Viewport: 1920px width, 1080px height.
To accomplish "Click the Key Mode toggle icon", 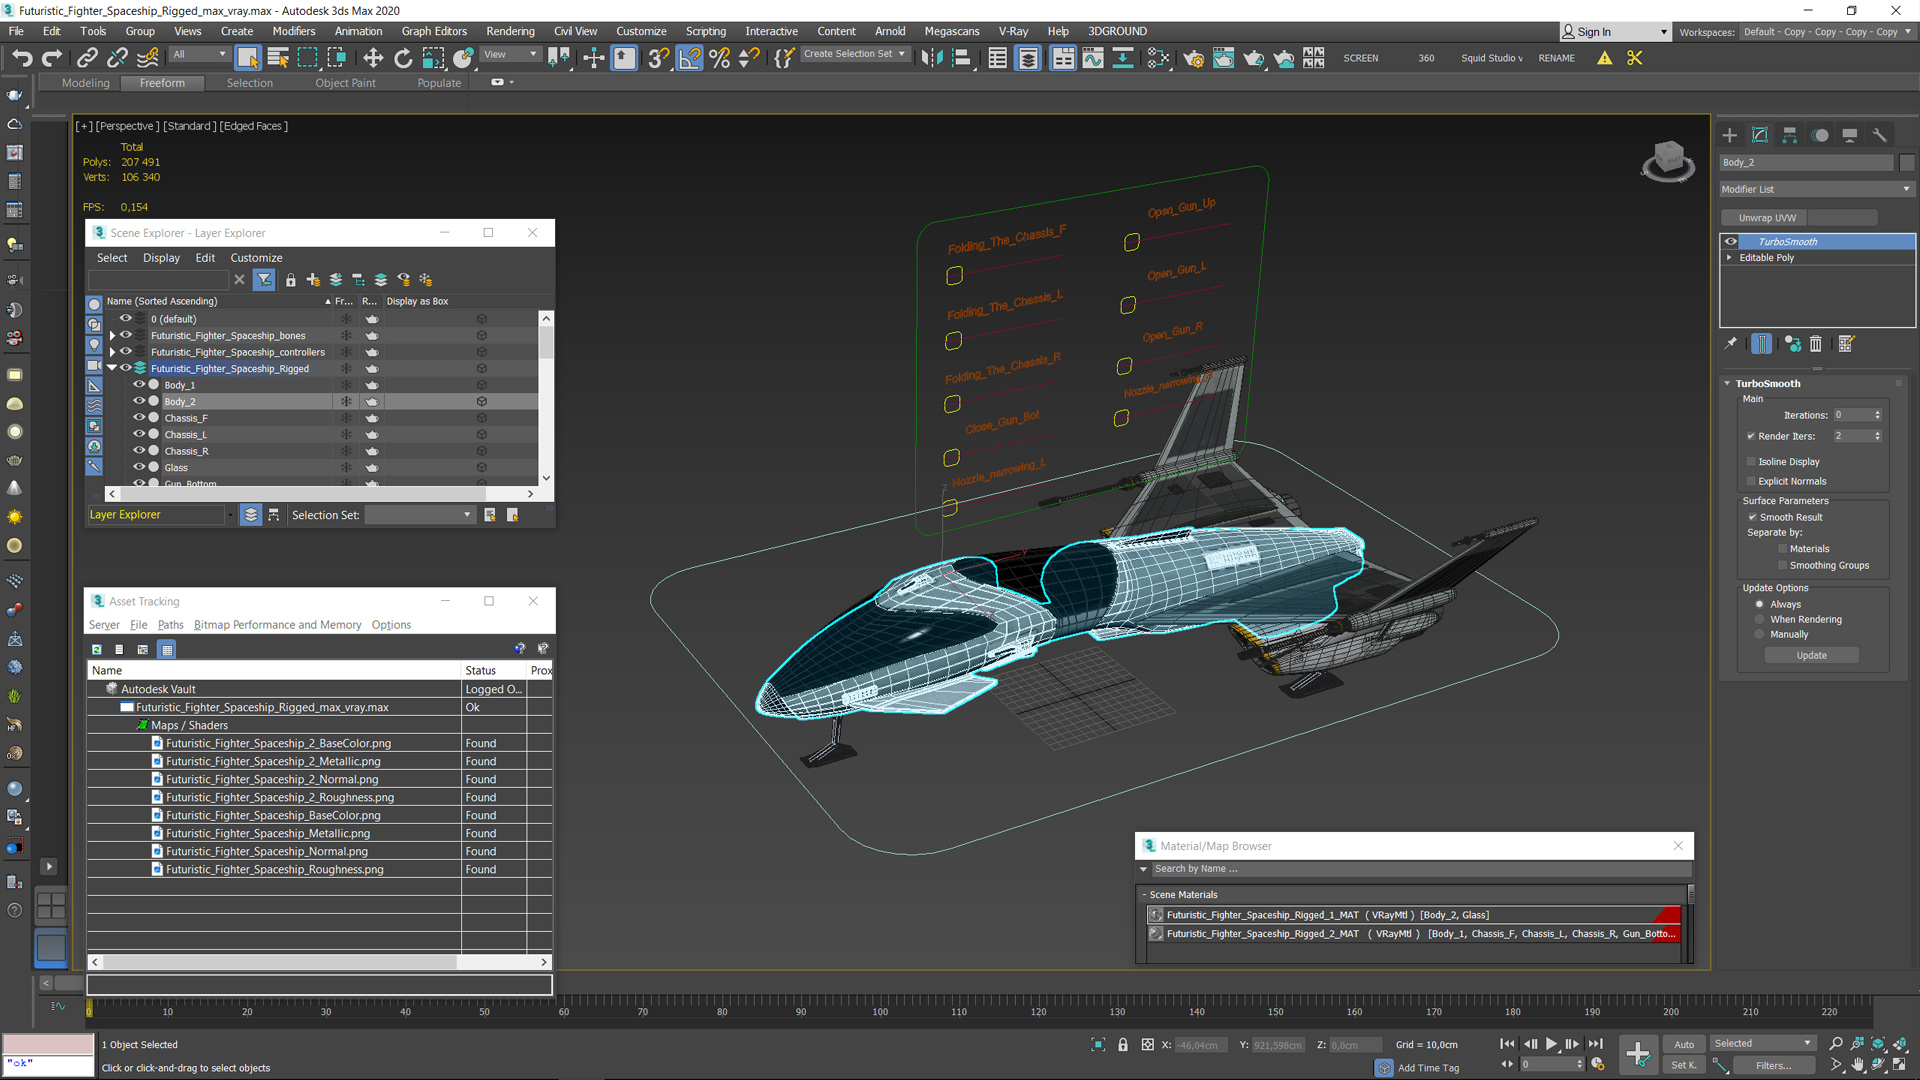I will click(1507, 1064).
